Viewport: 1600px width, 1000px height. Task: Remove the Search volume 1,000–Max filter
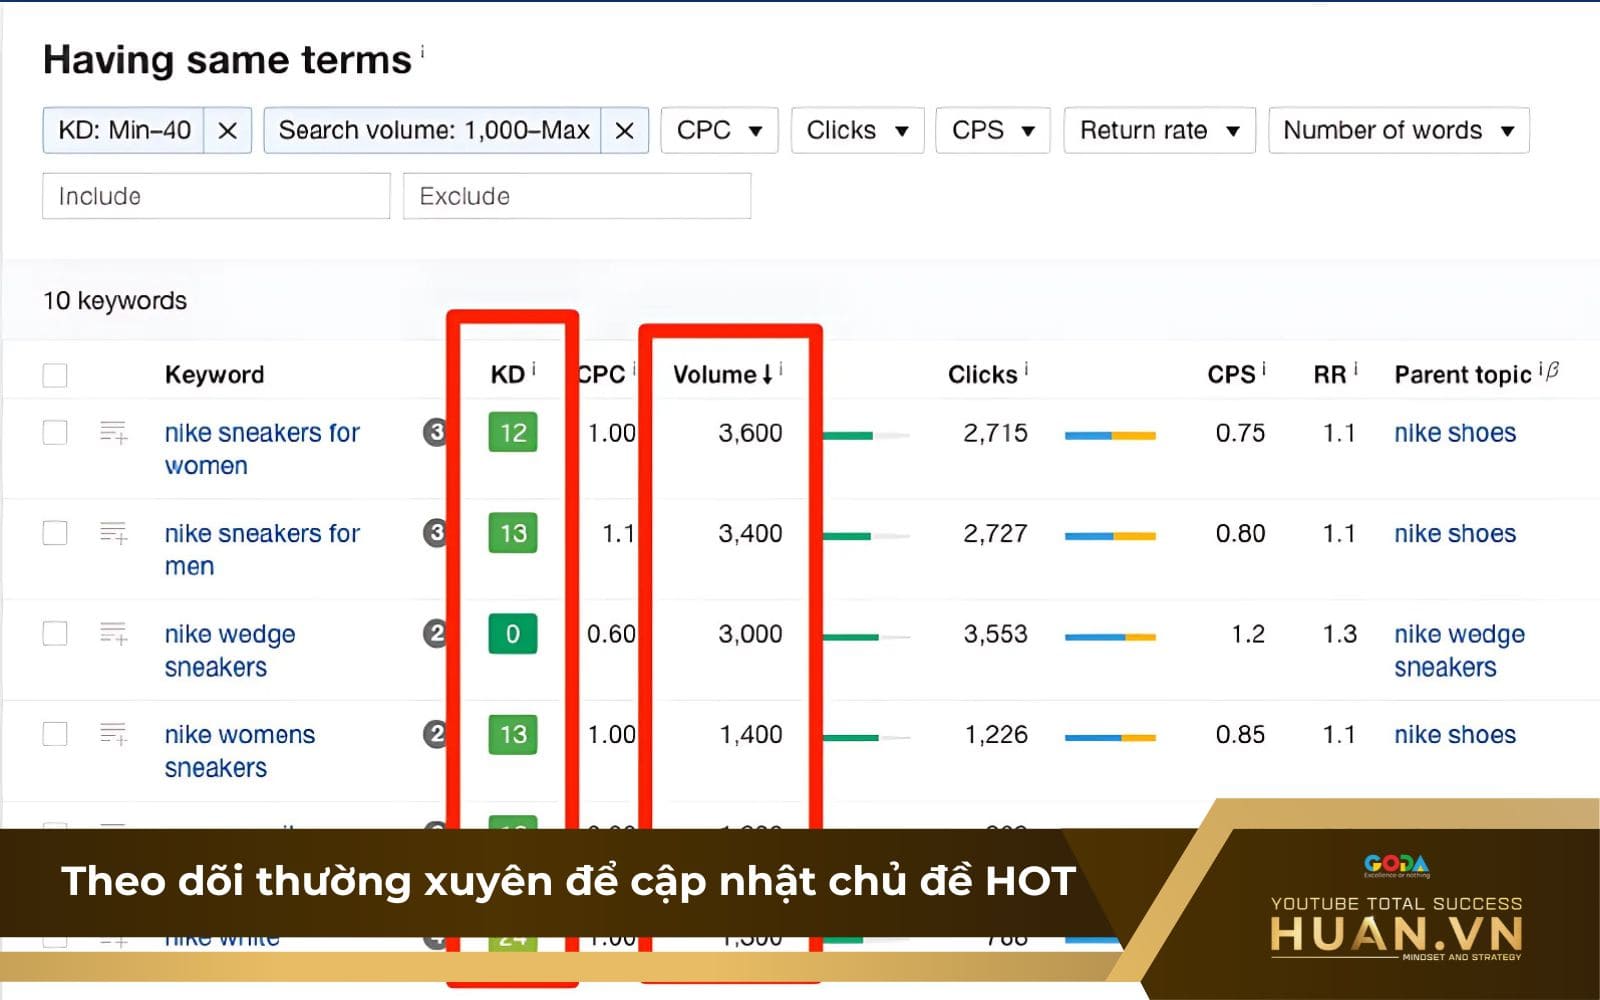624,131
